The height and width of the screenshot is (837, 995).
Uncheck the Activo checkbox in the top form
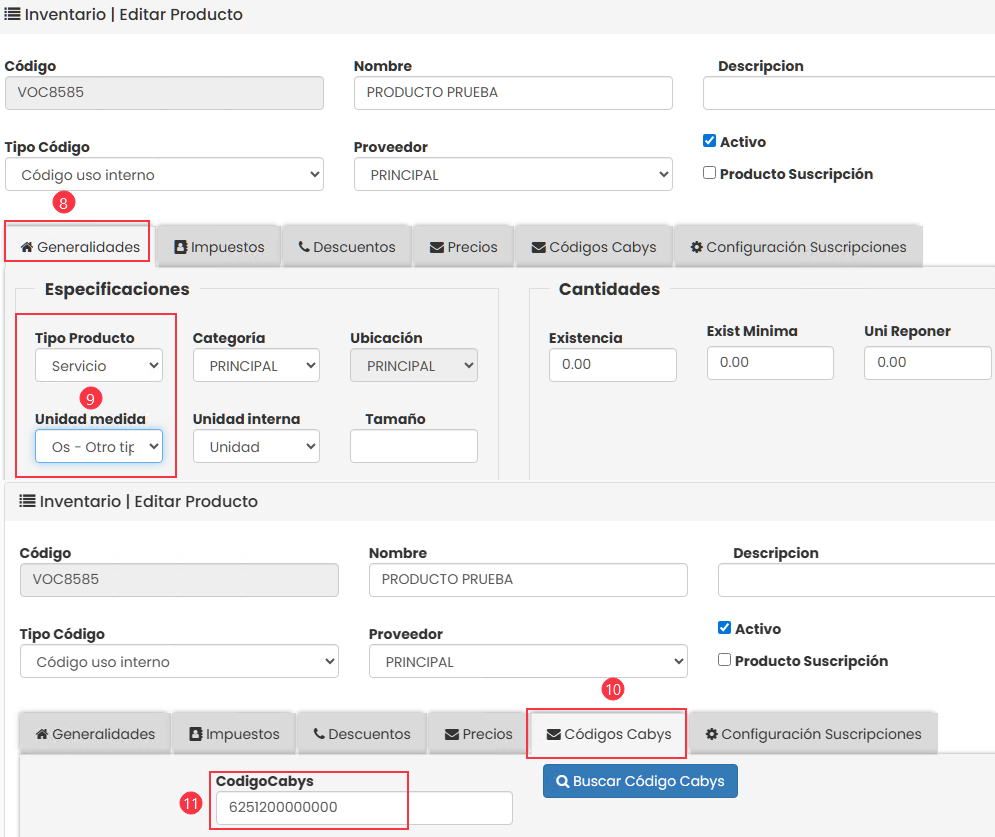tap(709, 141)
